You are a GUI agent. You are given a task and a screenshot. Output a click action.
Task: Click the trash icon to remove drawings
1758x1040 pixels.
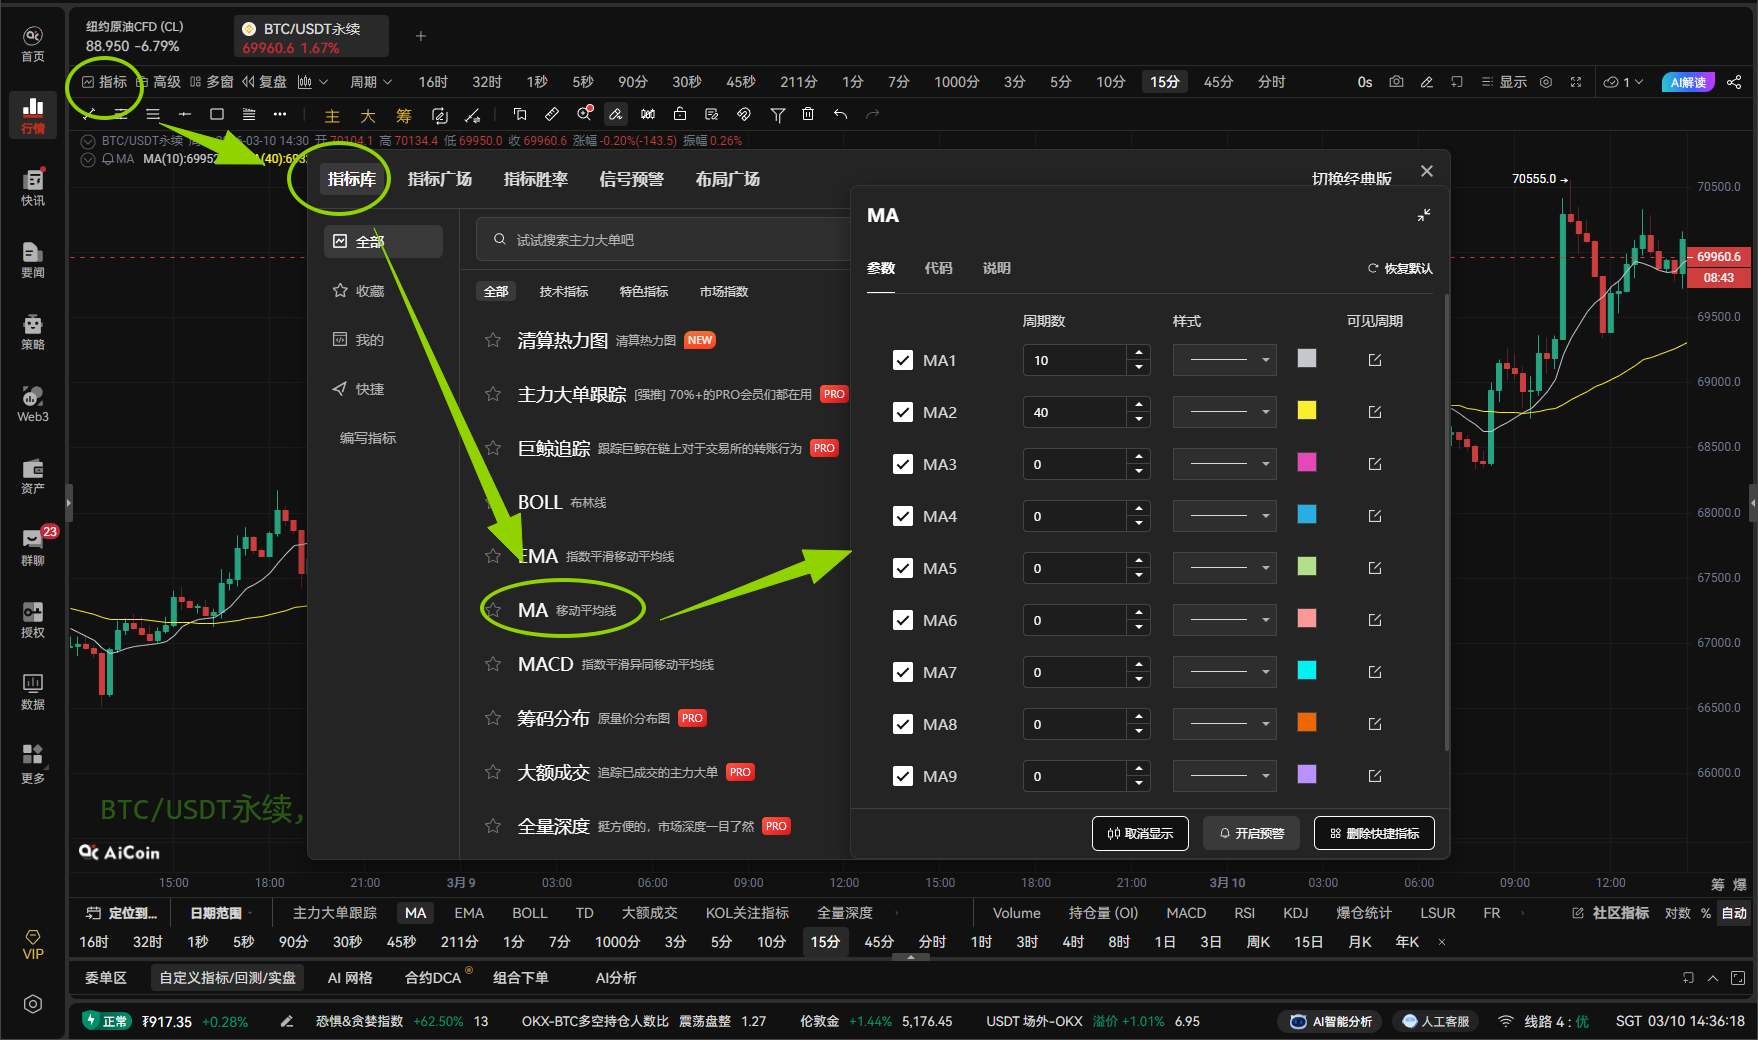(808, 114)
